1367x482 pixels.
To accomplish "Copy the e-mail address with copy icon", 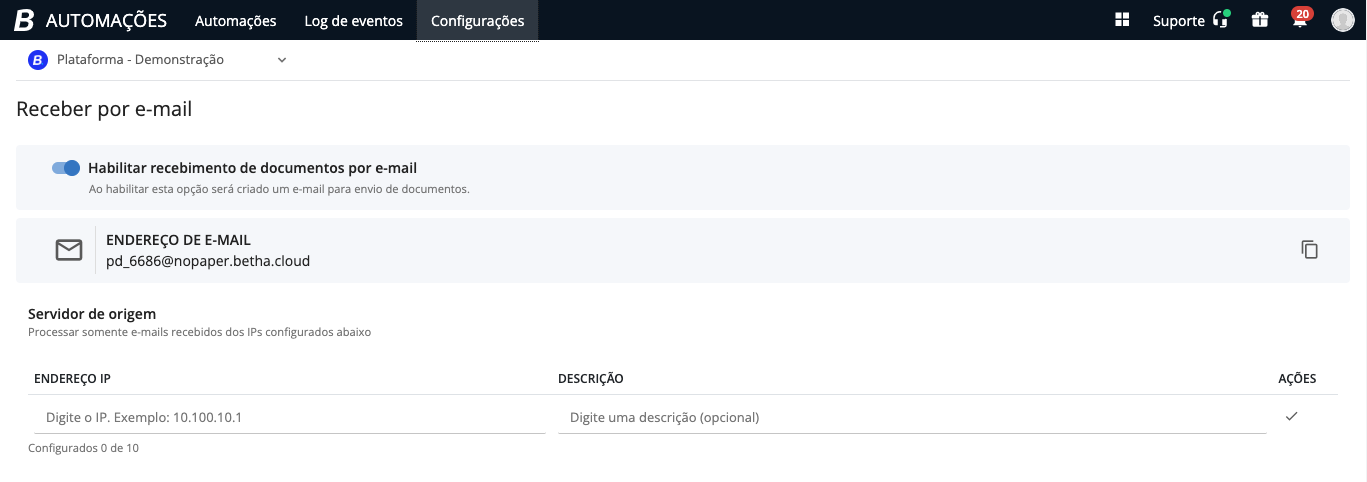I will [1309, 250].
